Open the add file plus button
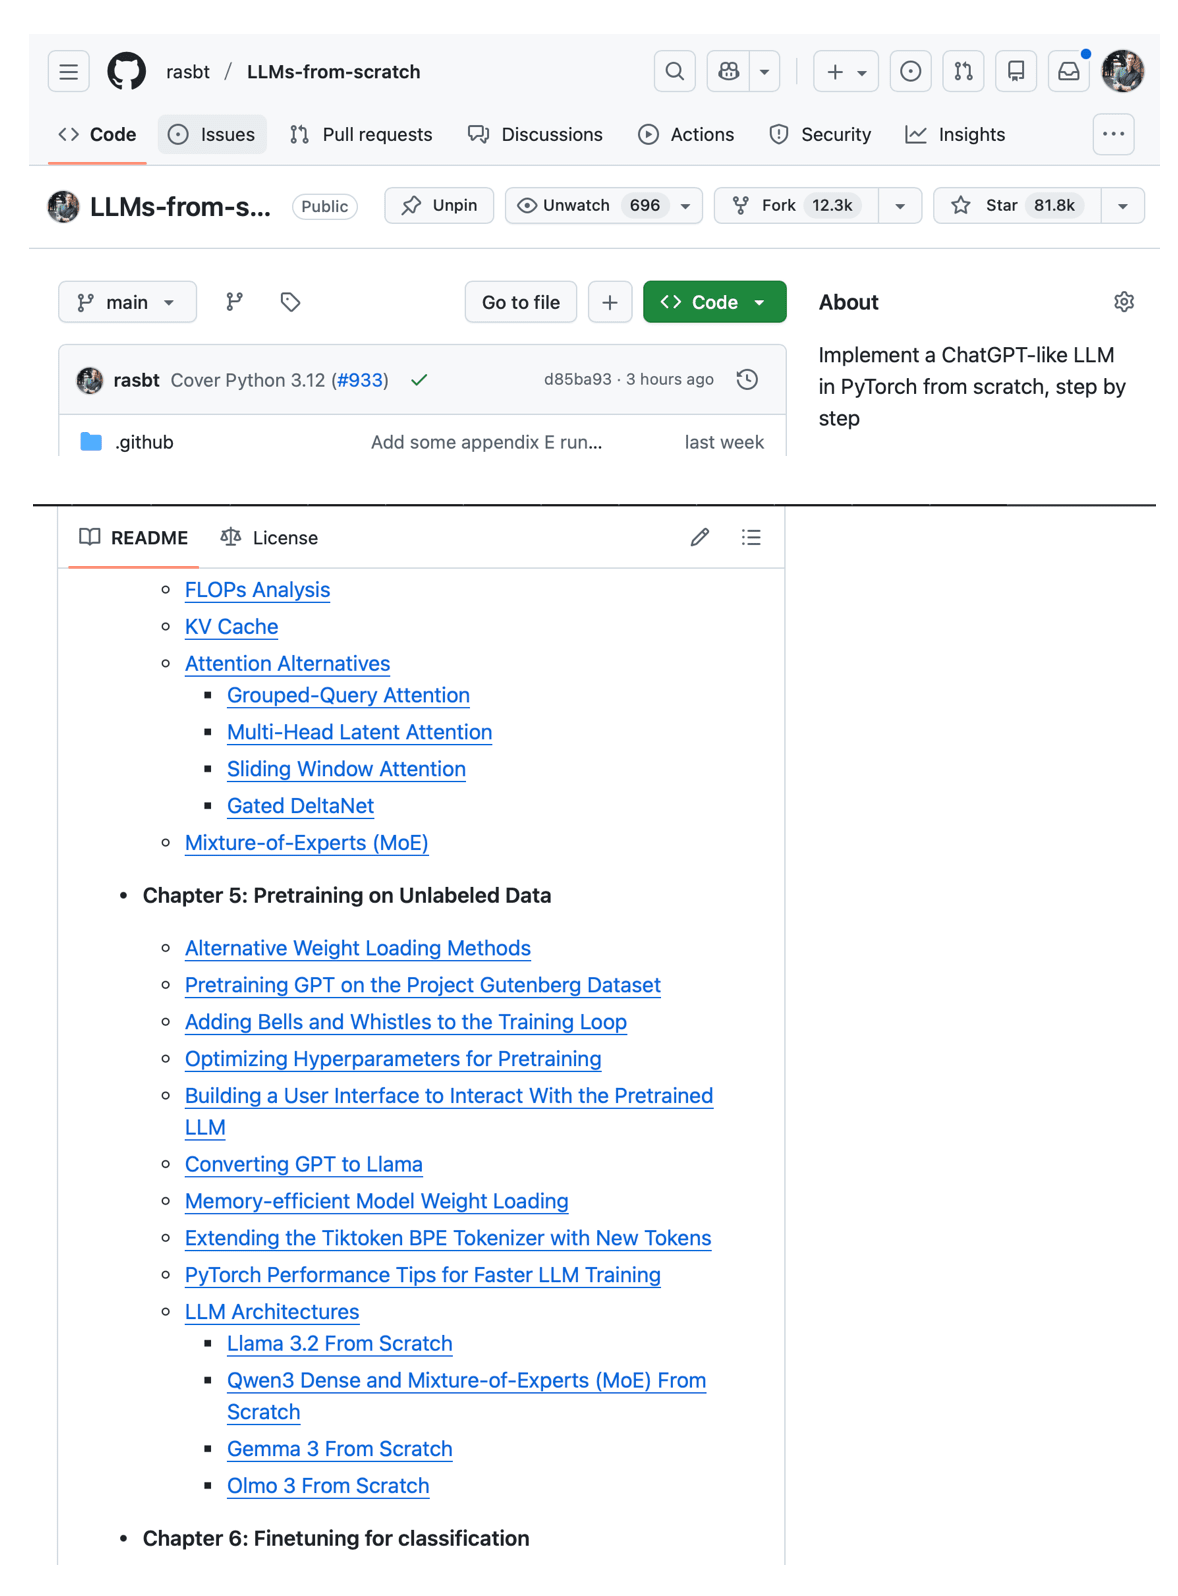The image size is (1178, 1596). 610,302
